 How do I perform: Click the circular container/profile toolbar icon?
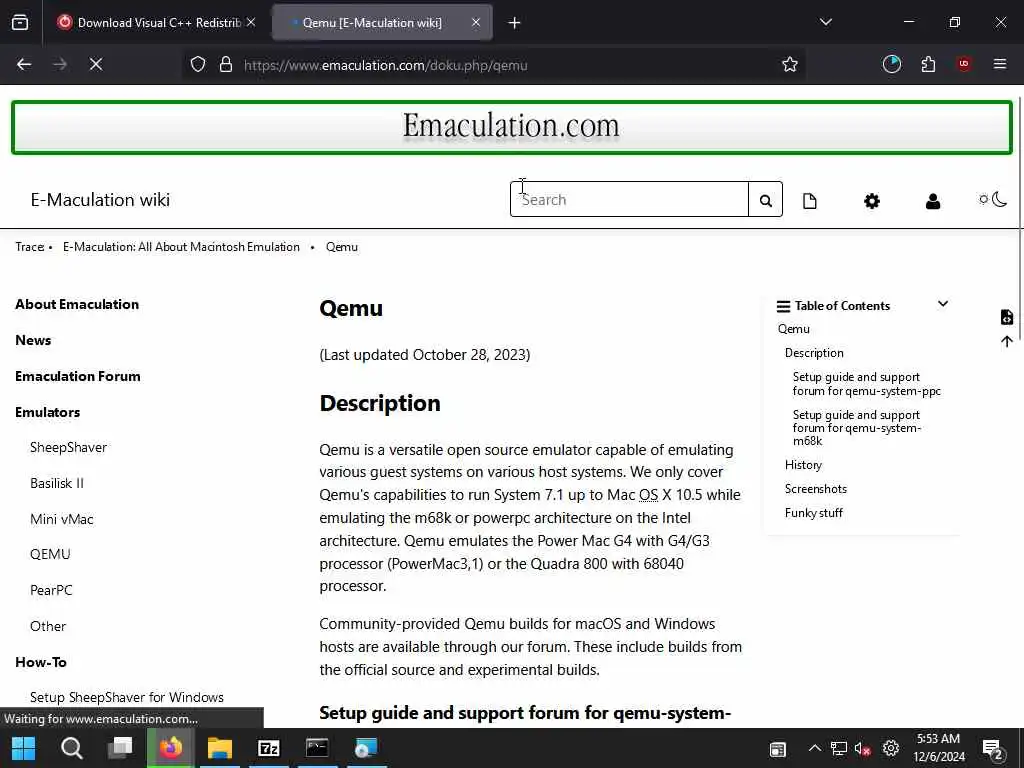[891, 64]
